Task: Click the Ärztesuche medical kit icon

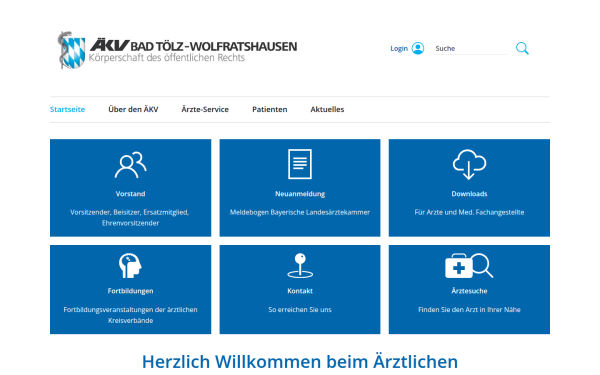Action: 469,265
